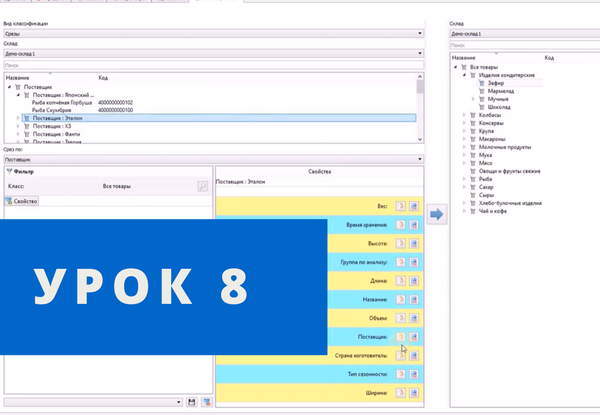Click the left panel Поиск search field
Image resolution: width=600 pixels, height=415 pixels.
(214, 65)
